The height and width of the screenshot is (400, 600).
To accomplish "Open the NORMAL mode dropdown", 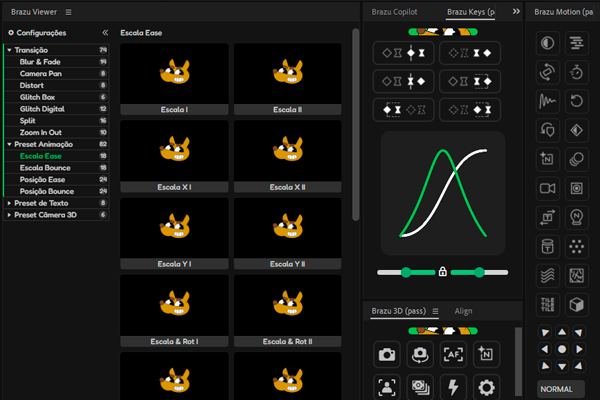I will click(562, 388).
